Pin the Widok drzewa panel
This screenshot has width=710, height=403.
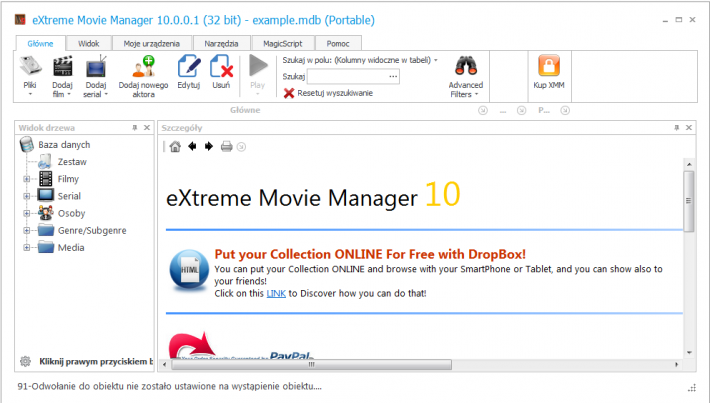point(134,128)
